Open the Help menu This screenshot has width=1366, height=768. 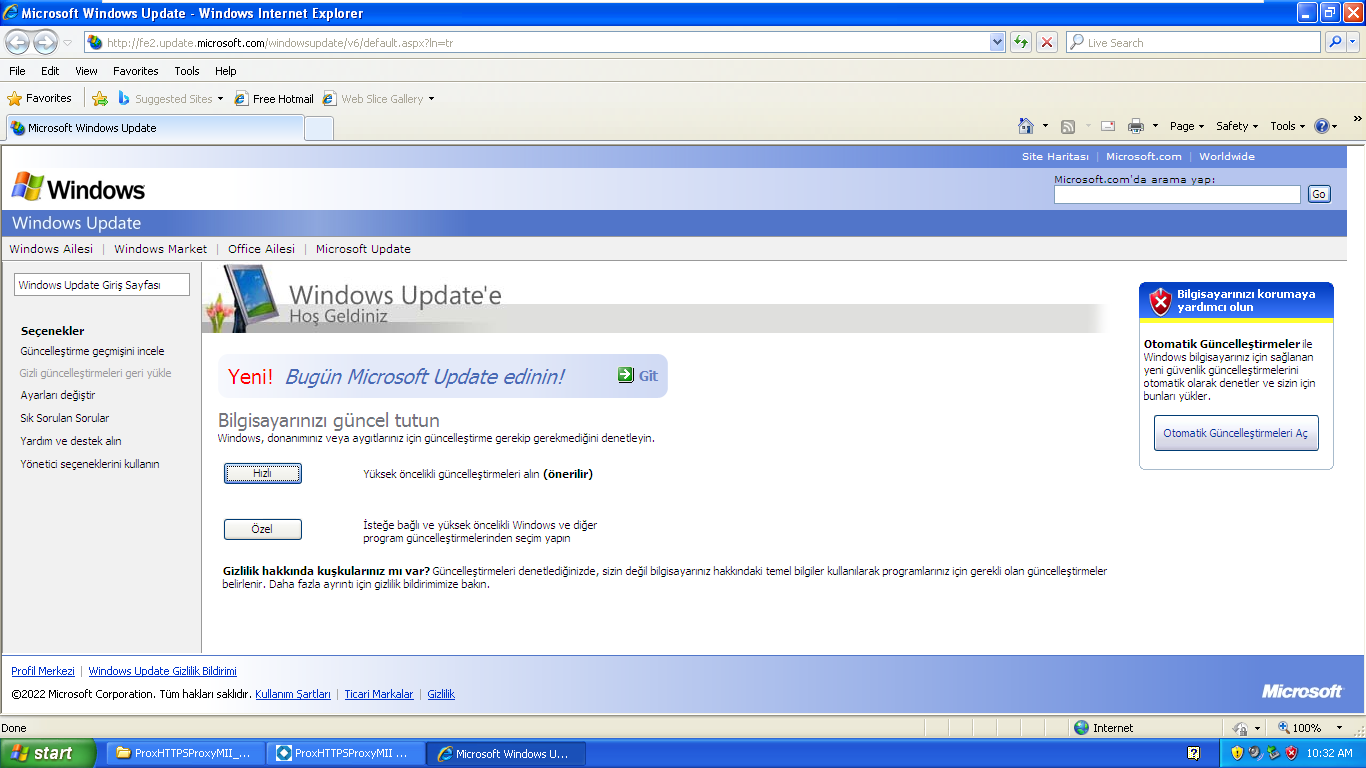226,71
